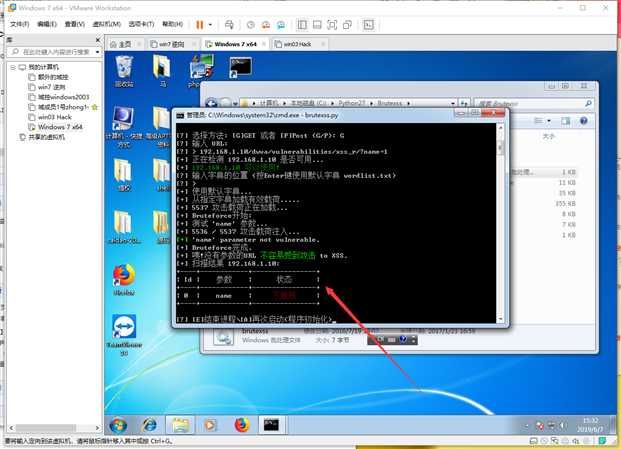Open Windows Media Player from the taskbar
Image resolution: width=621 pixels, height=449 pixels.
pyautogui.click(x=210, y=426)
